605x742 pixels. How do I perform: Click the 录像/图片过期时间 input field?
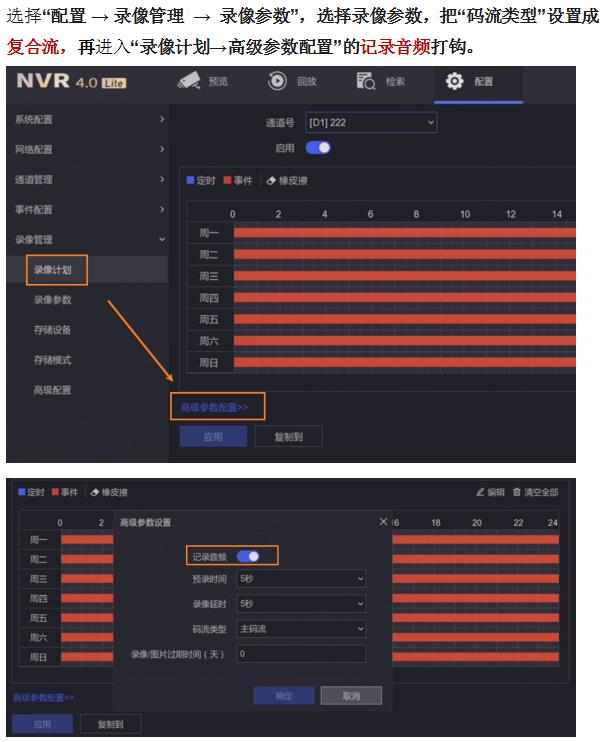[x=301, y=654]
